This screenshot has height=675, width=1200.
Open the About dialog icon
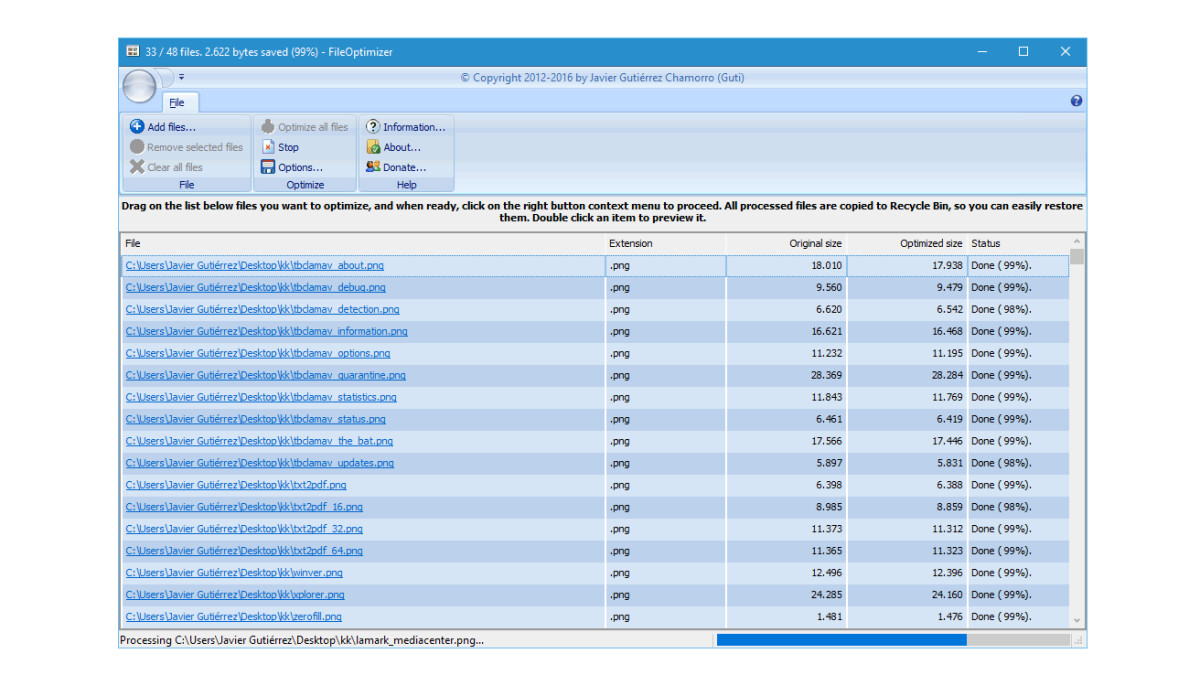(x=373, y=147)
